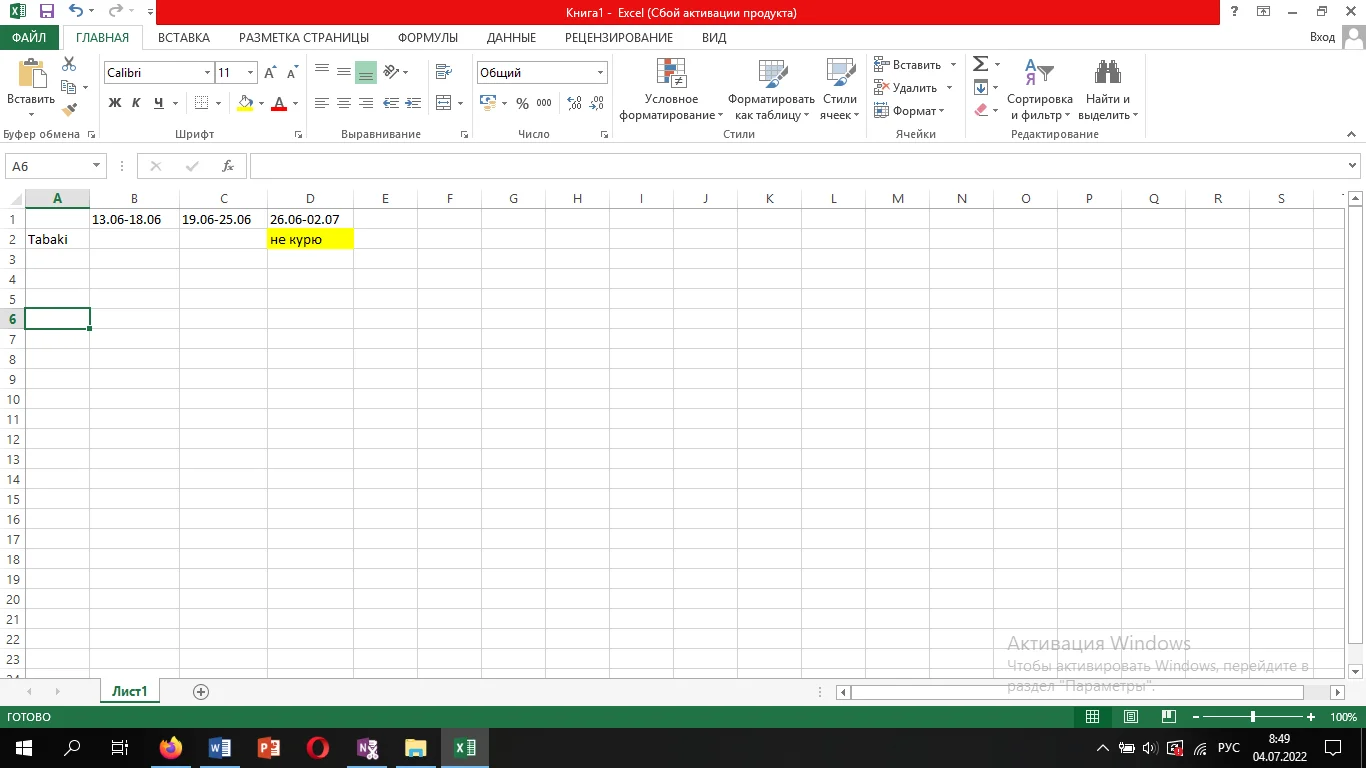
Task: Open the Общий number format dropdown
Action: pyautogui.click(x=600, y=73)
